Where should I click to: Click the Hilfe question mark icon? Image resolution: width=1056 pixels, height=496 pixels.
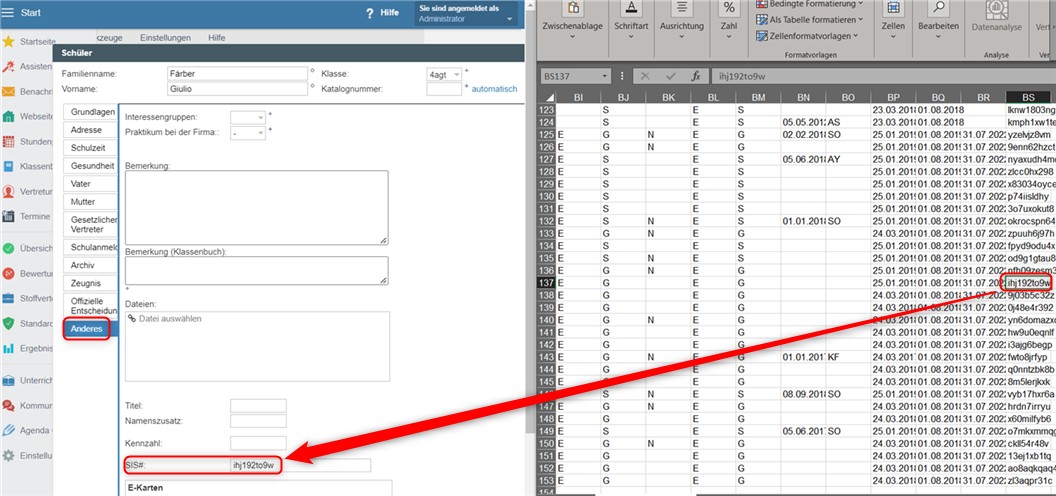tap(367, 13)
